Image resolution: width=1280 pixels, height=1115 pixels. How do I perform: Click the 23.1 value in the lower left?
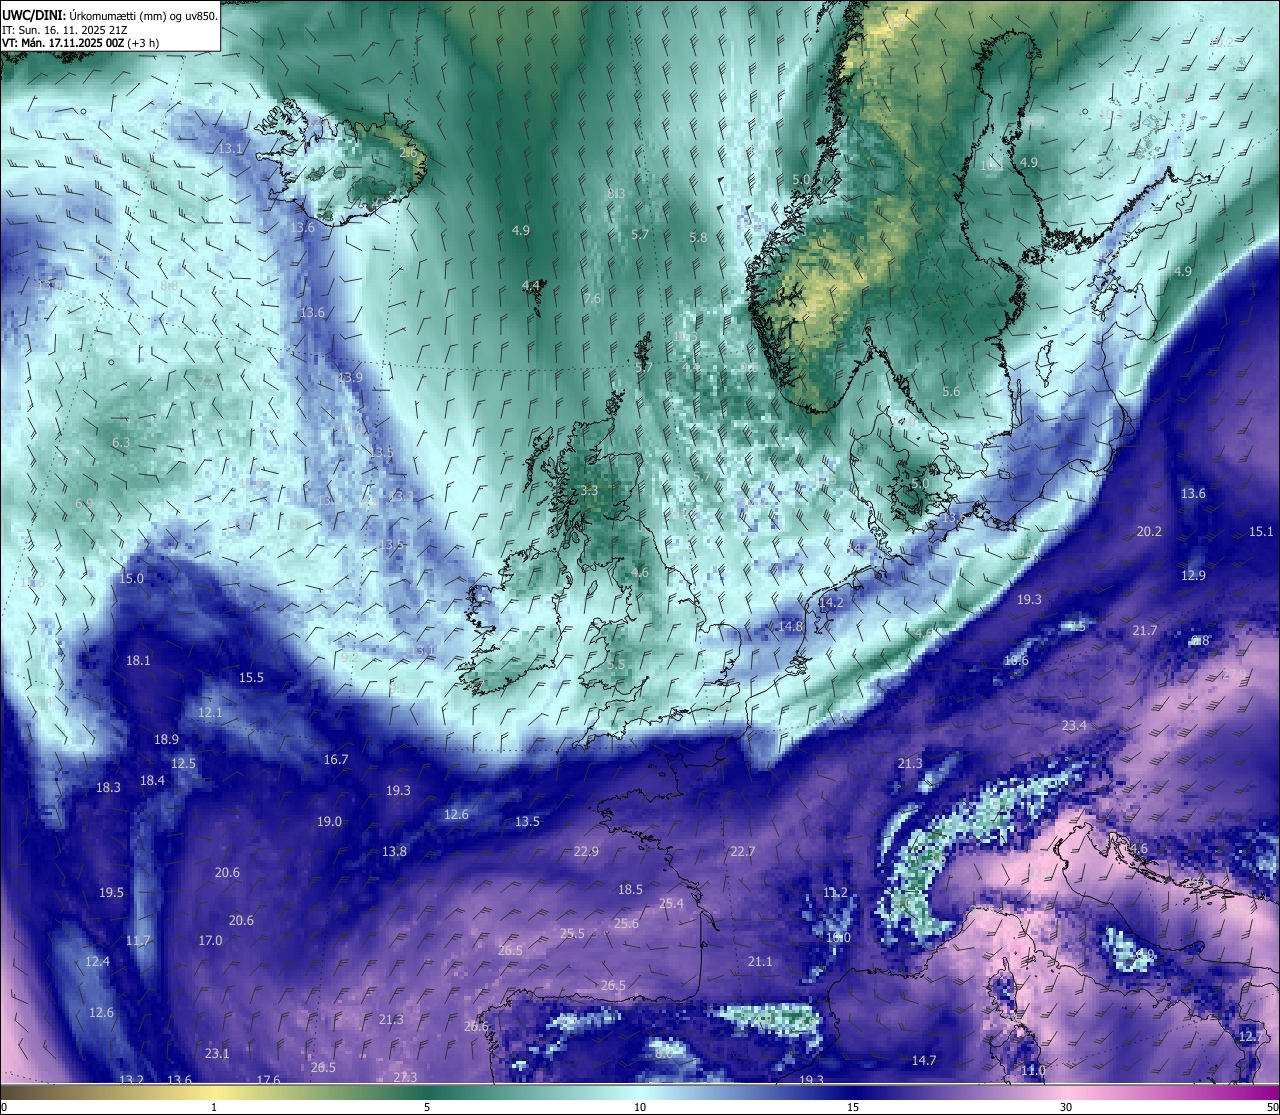(x=217, y=1053)
